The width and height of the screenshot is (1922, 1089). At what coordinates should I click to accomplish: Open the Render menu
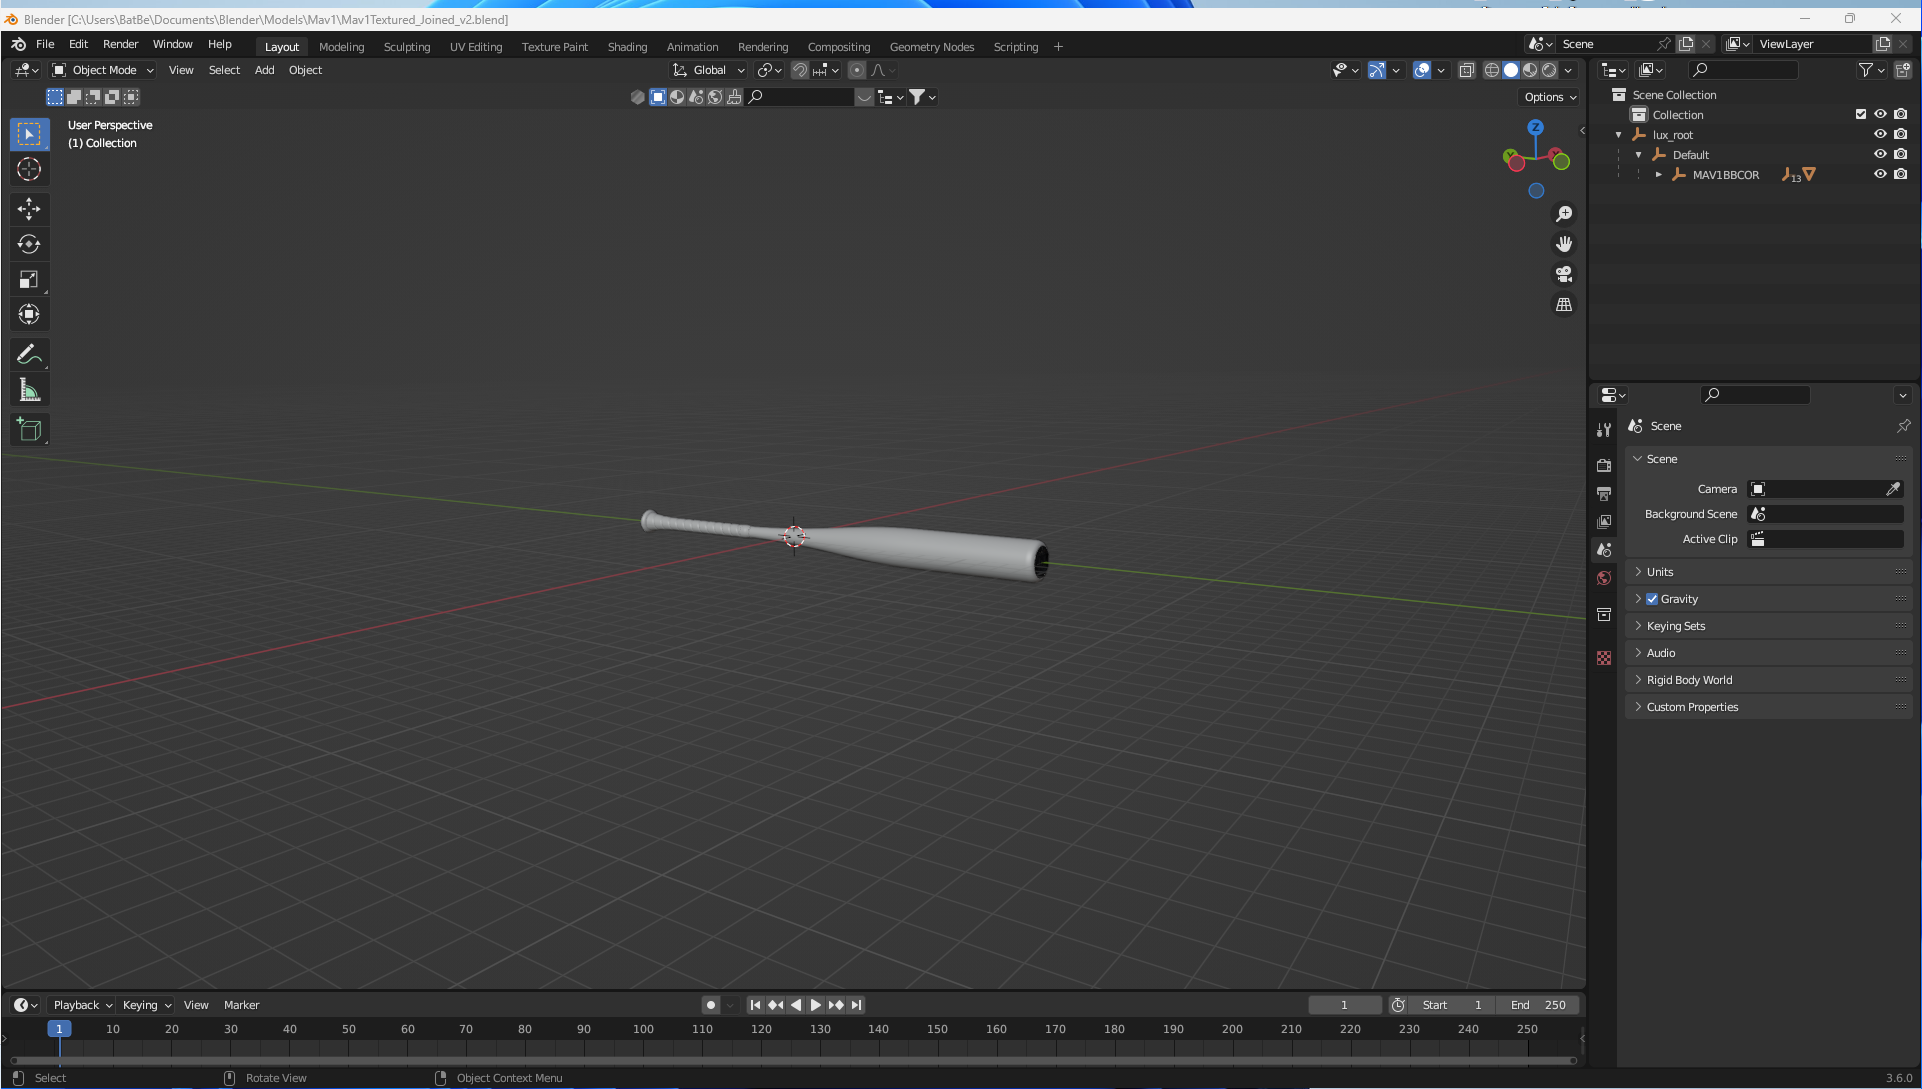point(120,44)
